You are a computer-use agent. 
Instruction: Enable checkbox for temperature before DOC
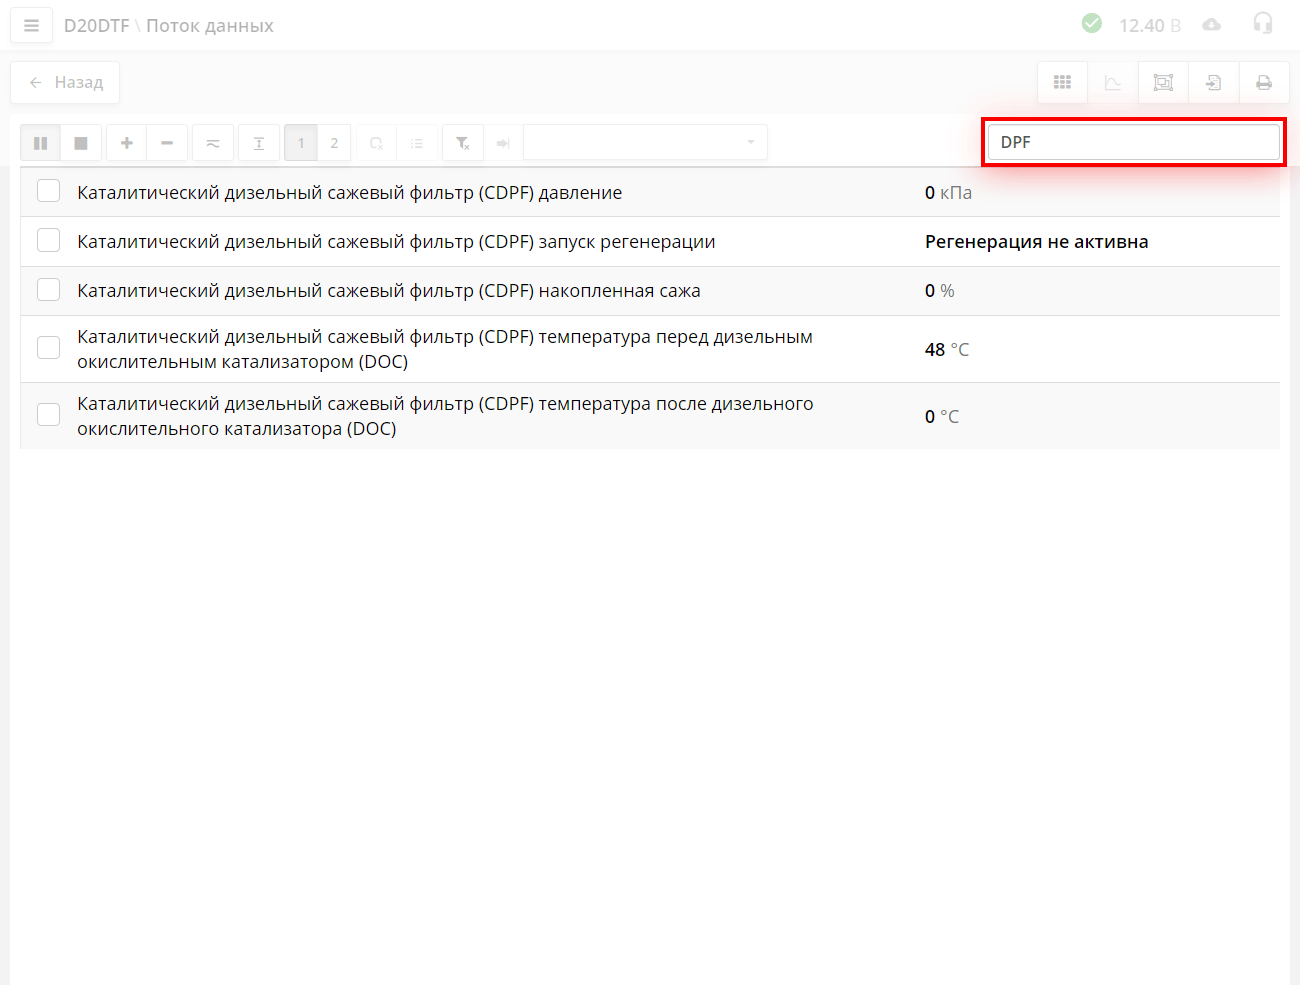pyautogui.click(x=48, y=348)
